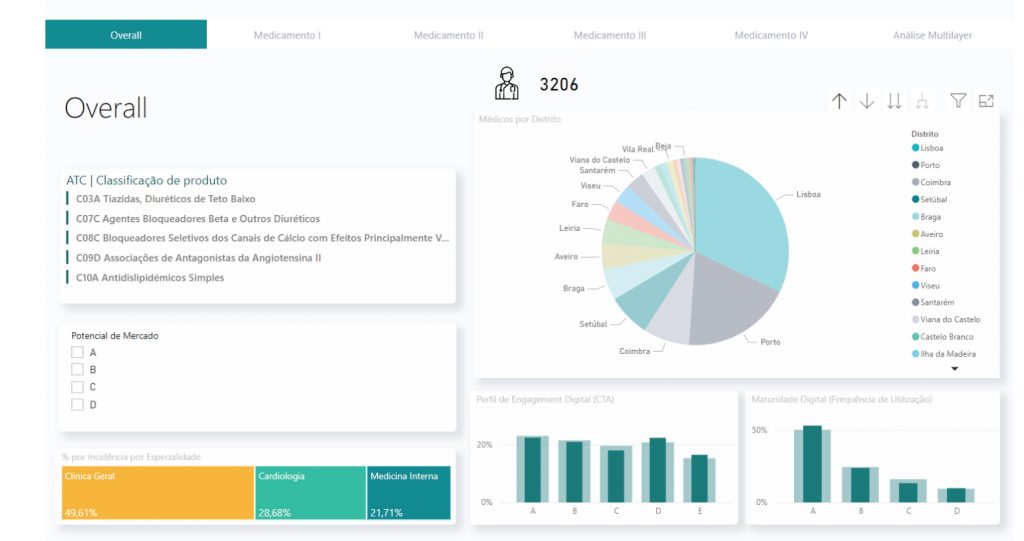Click the Lisboa legend marker

(915, 147)
